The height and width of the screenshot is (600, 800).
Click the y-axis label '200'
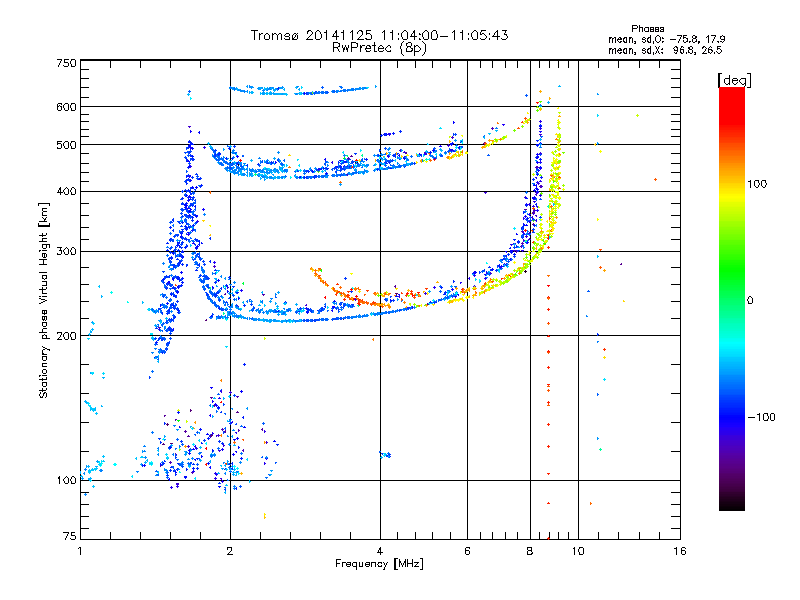pos(66,336)
